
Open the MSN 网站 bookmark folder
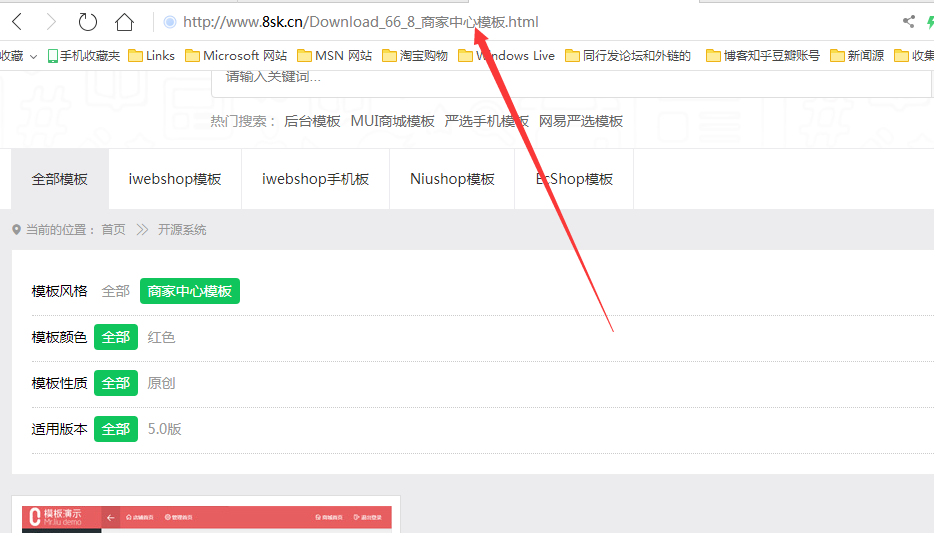tap(335, 56)
